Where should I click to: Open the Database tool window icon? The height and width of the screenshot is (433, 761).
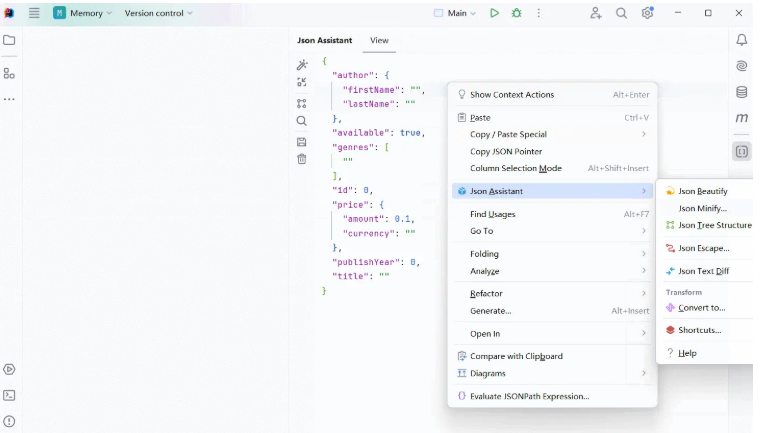(742, 92)
